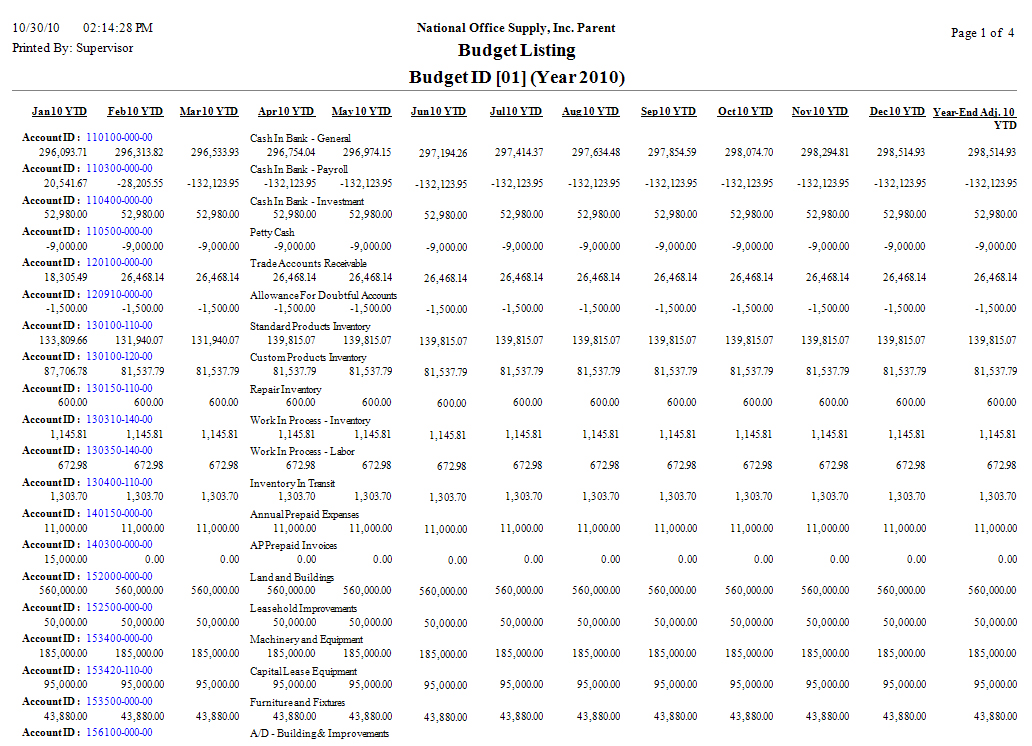Open Trade Accounts Receivable account 120100-000-00

click(119, 263)
